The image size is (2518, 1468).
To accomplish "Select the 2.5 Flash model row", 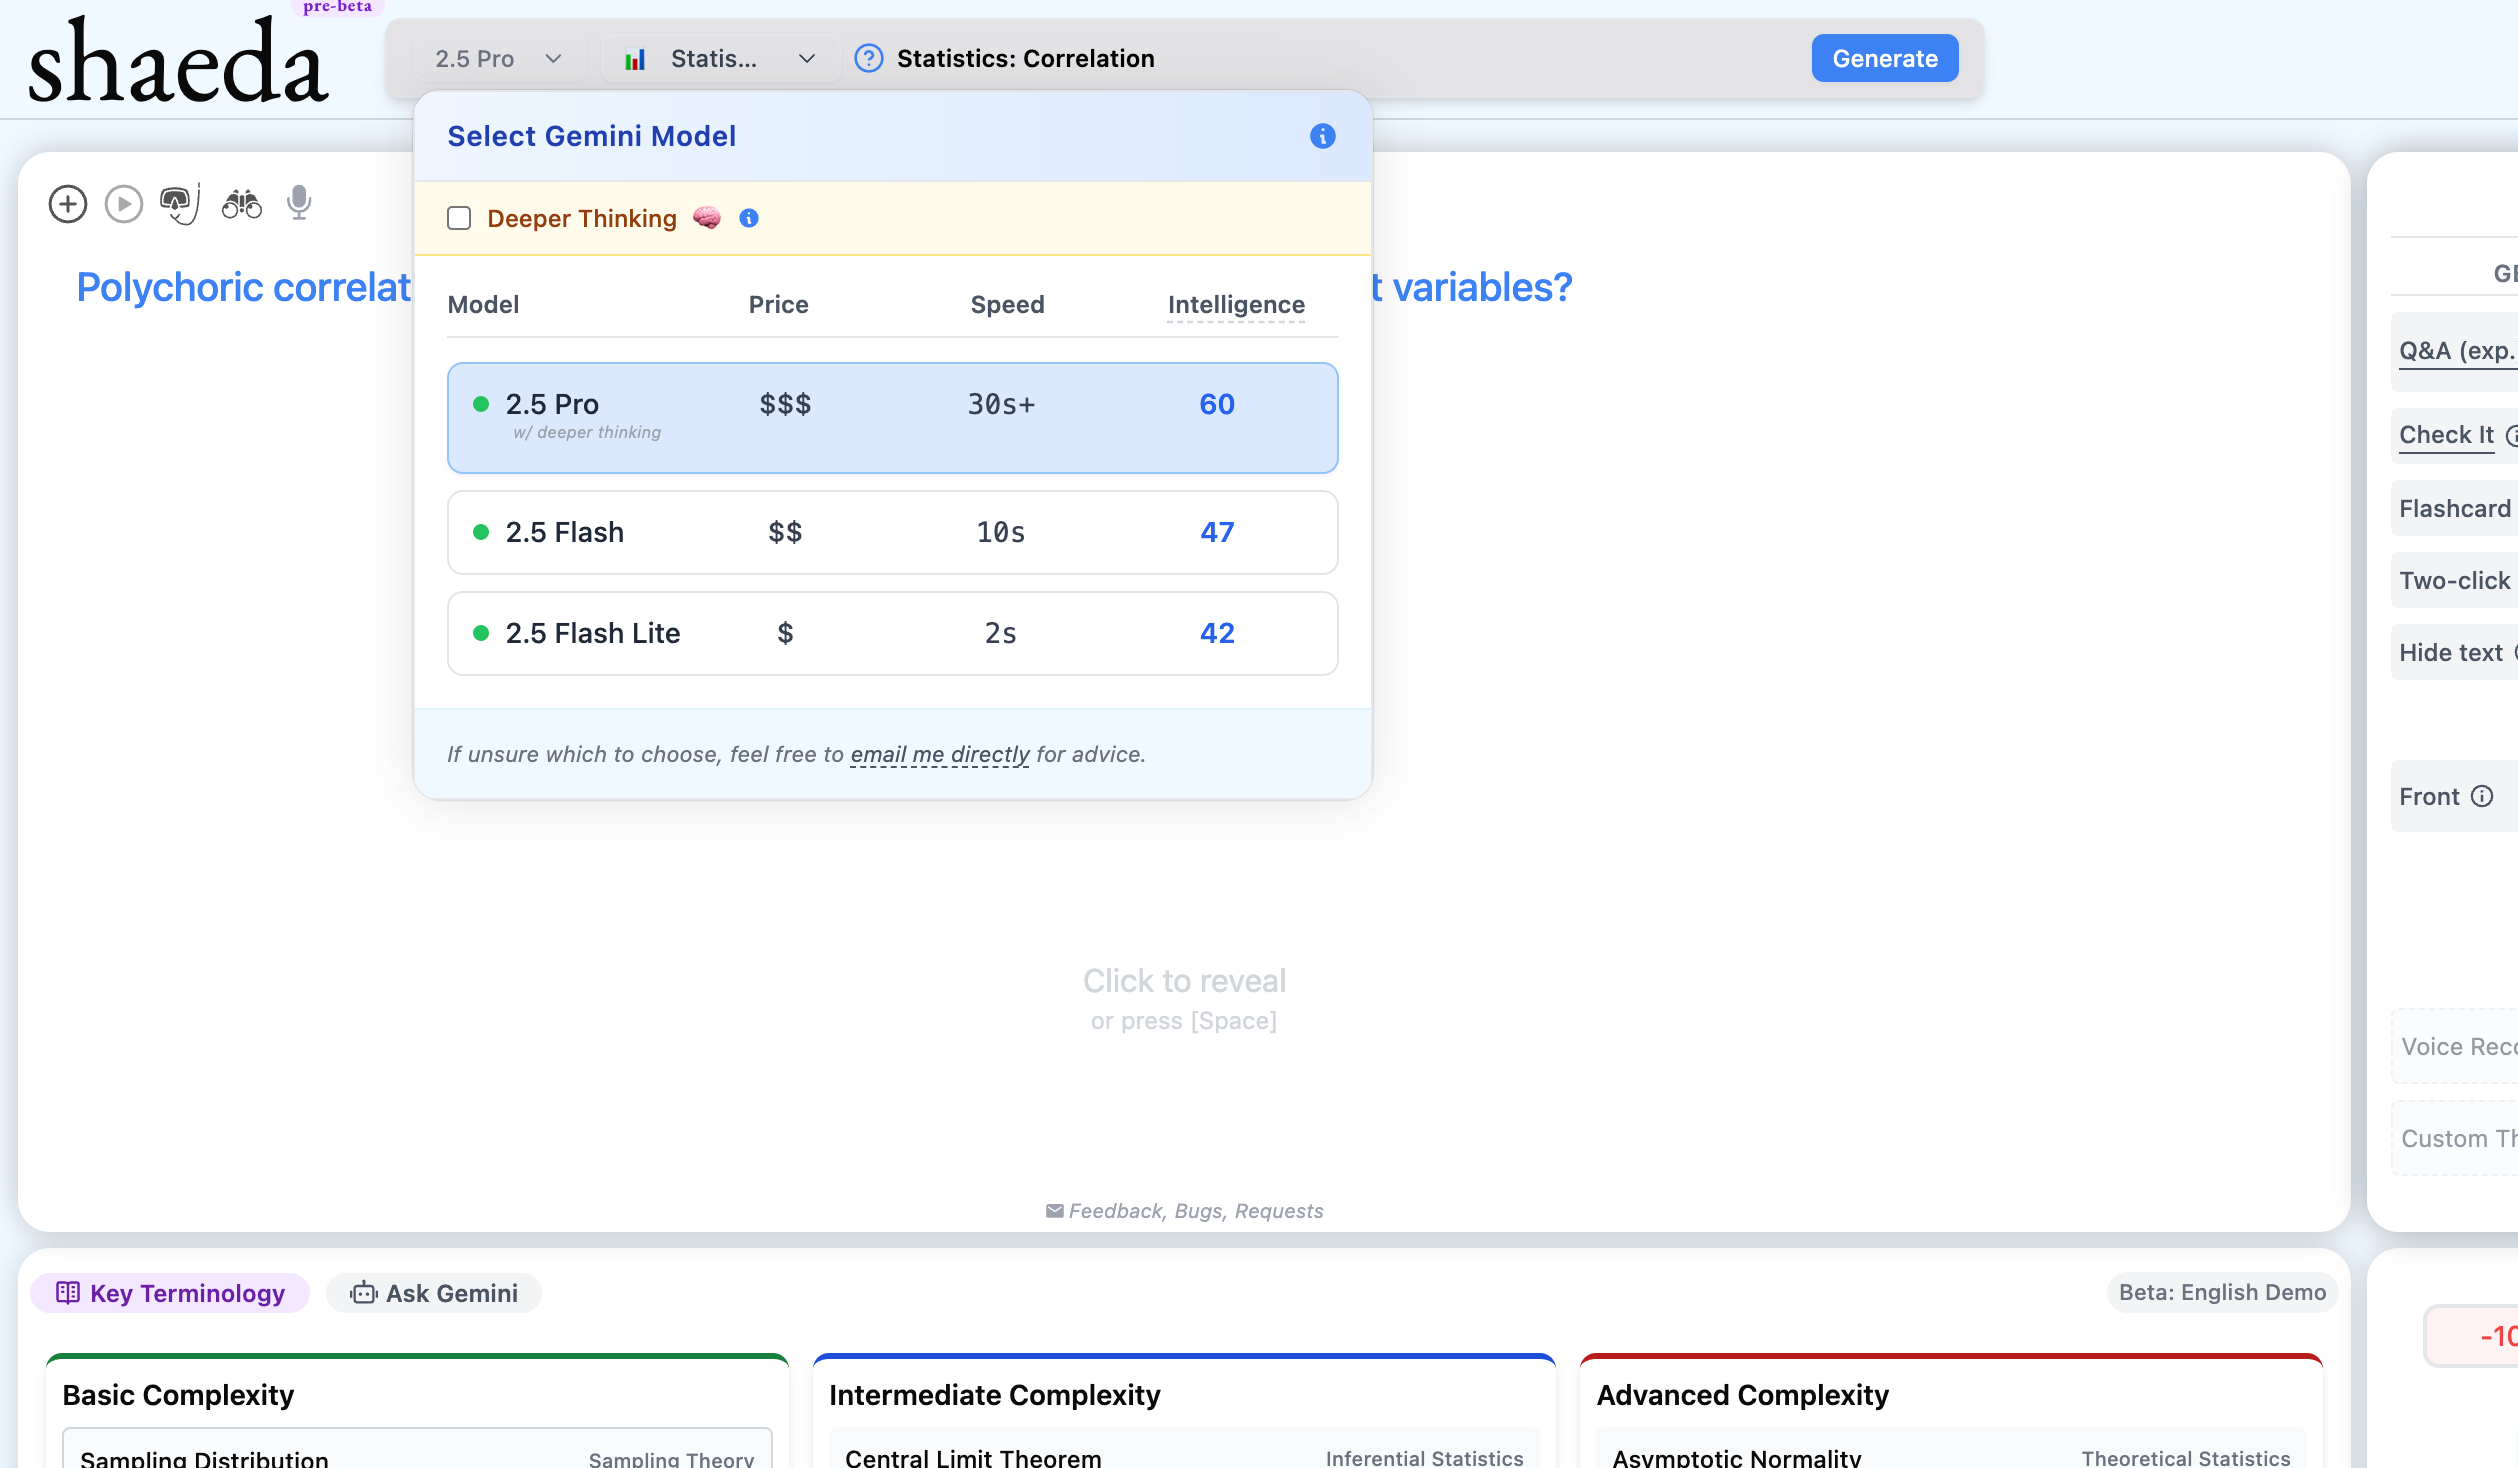I will click(x=892, y=532).
